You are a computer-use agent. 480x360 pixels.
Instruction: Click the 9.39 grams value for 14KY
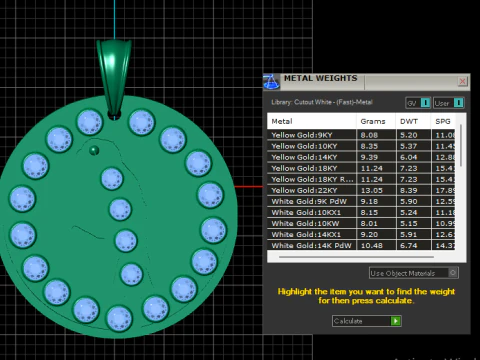coord(369,157)
